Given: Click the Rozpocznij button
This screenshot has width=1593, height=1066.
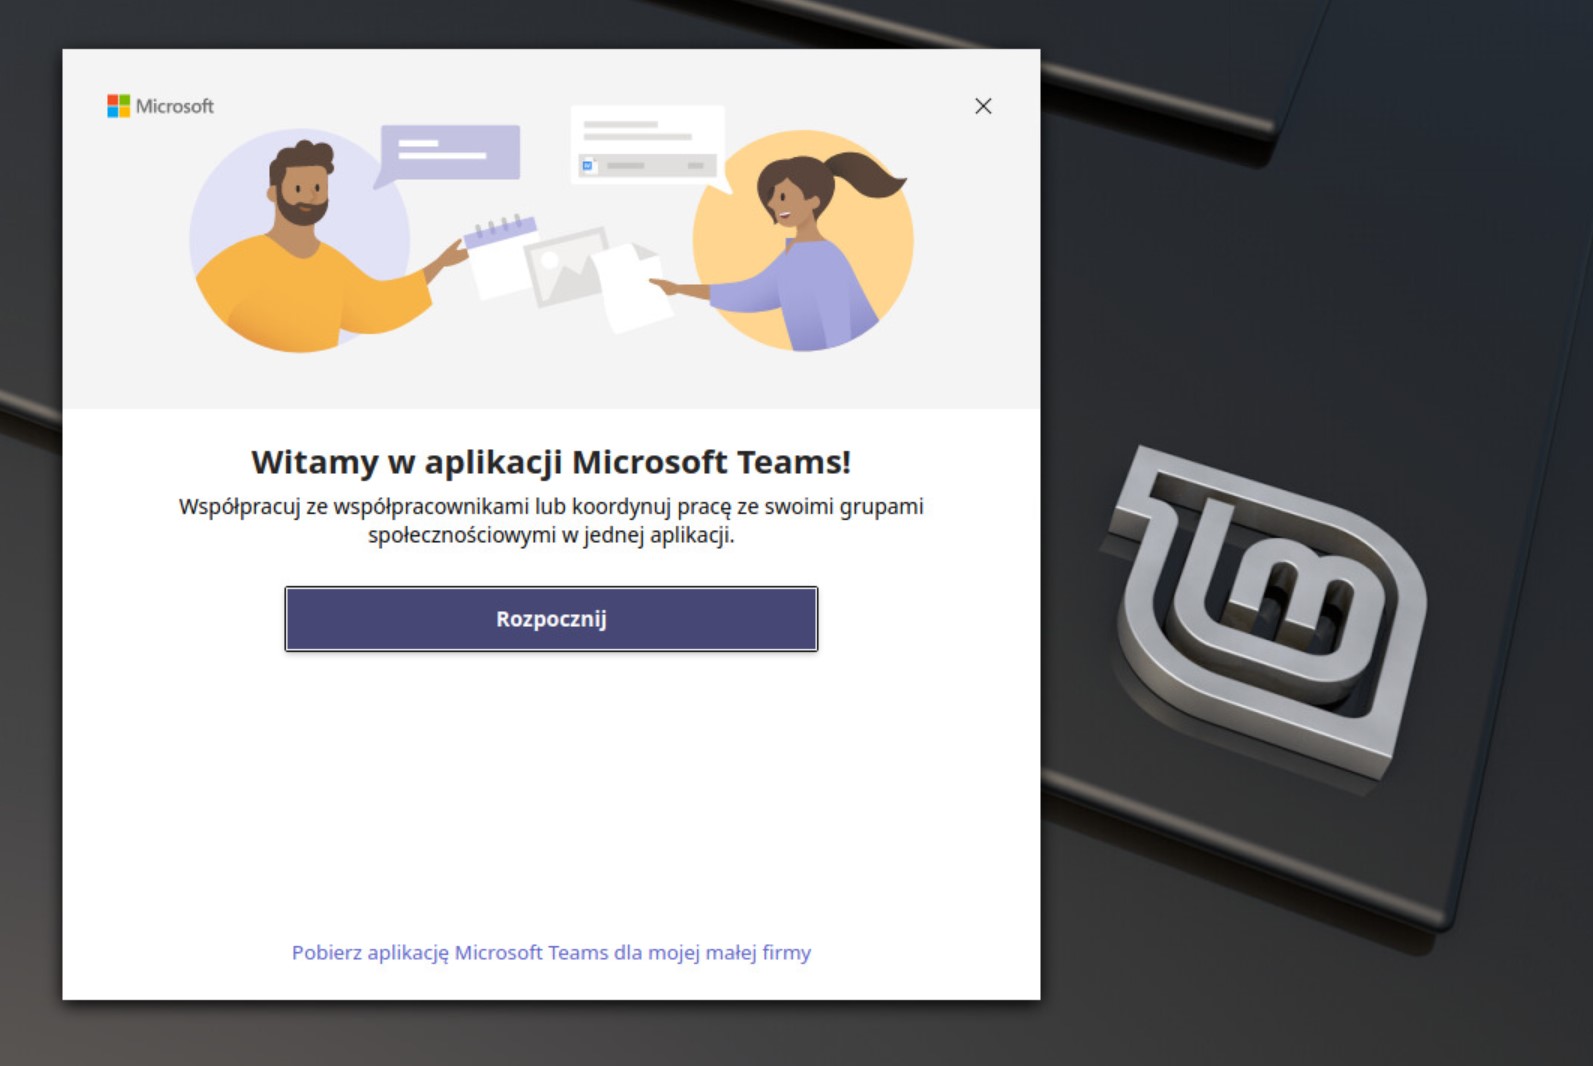Looking at the screenshot, I should [x=551, y=619].
